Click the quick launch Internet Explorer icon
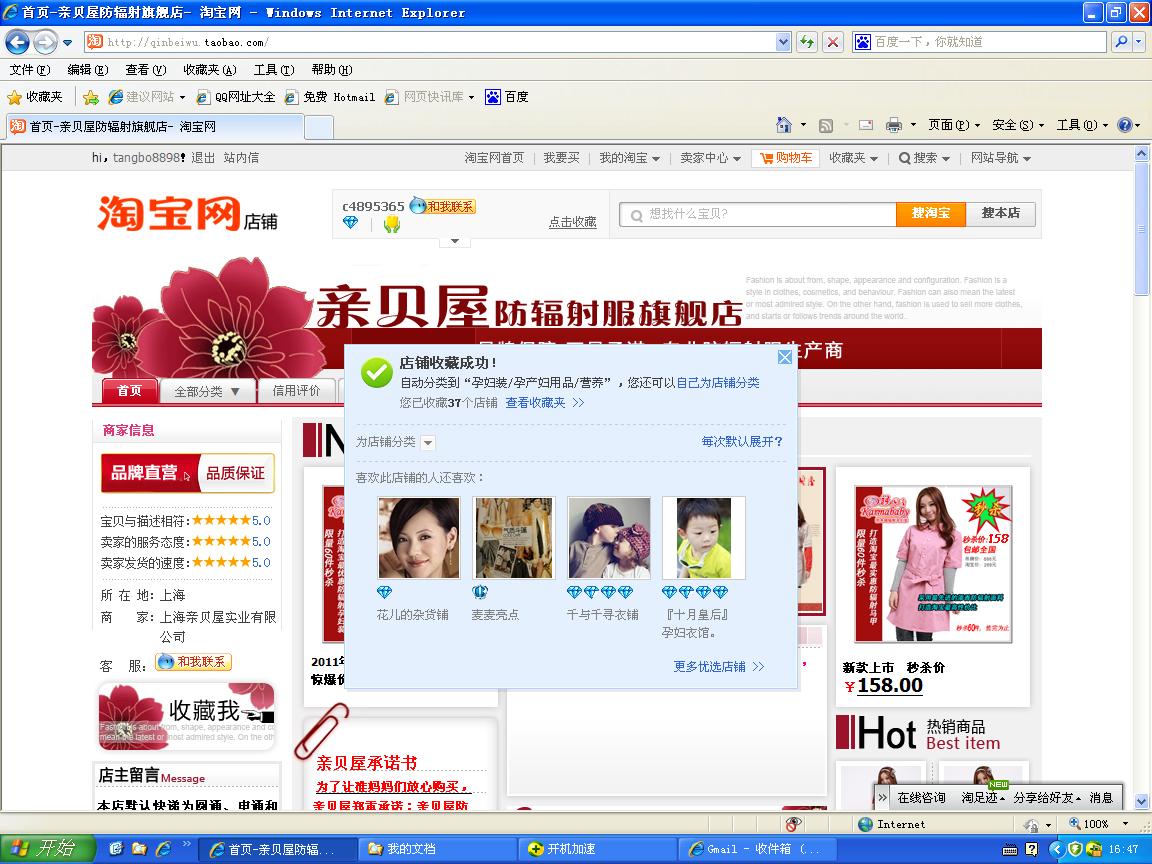The image size is (1152, 864). (163, 849)
